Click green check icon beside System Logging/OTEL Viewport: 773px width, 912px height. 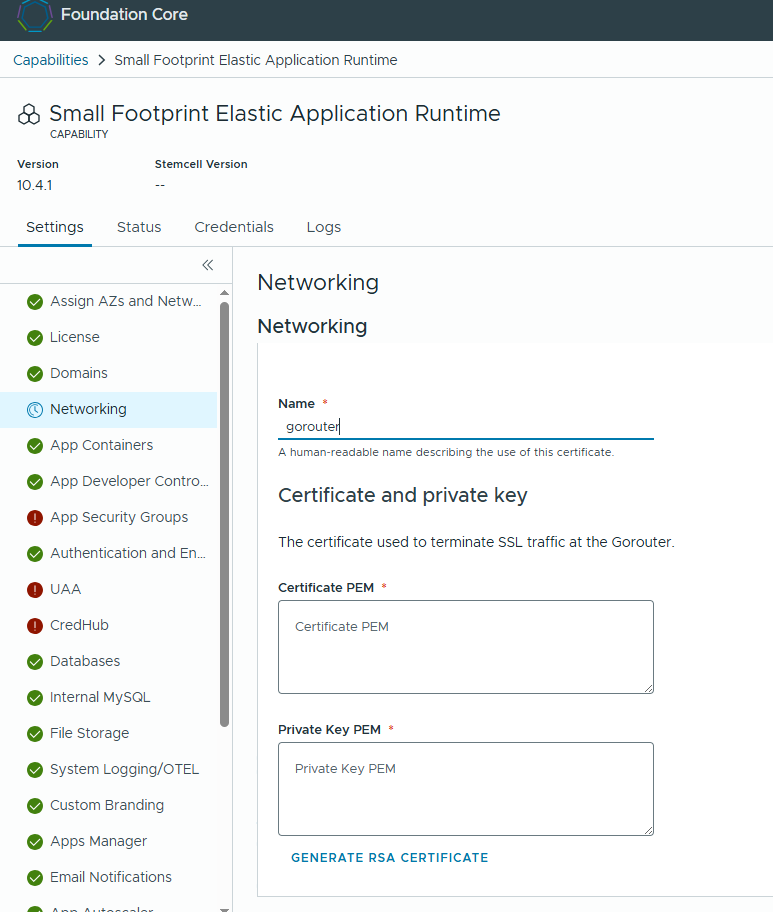[35, 770]
